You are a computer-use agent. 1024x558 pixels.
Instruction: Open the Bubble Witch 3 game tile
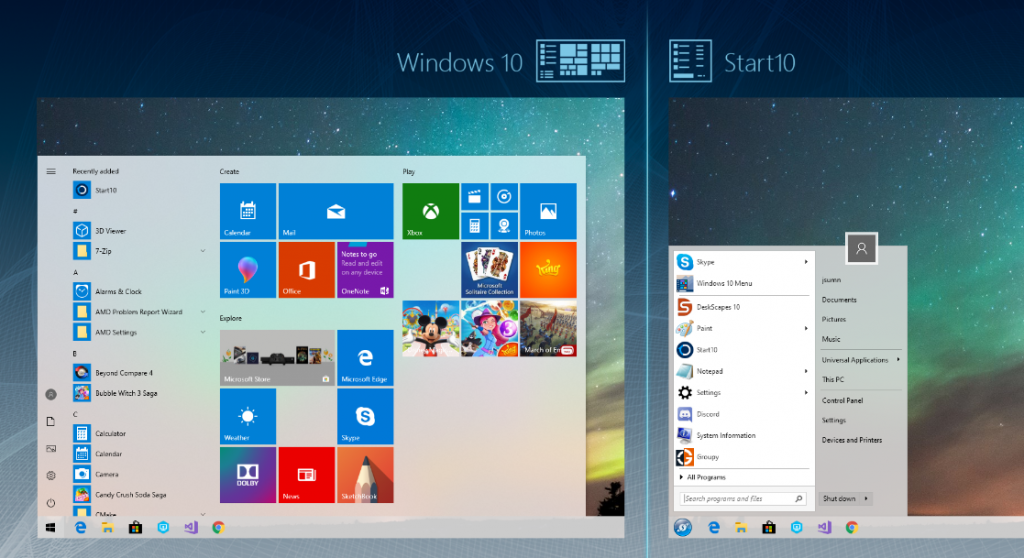[x=489, y=329]
